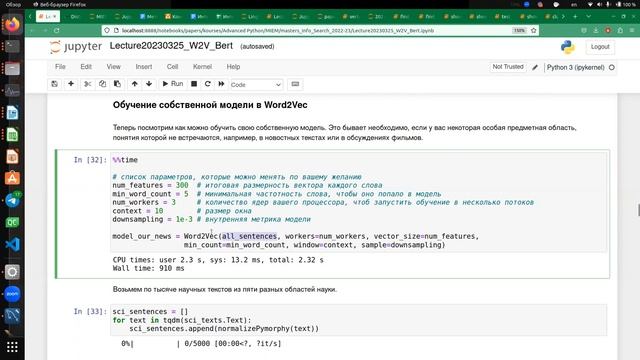Image resolution: width=640 pixels, height=360 pixels.
Task: Interrupt the kernel with stop square
Action: (194, 84)
